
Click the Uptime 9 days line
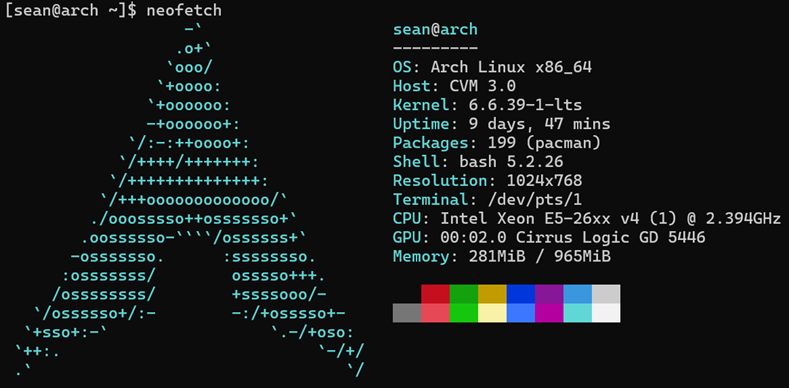(501, 124)
